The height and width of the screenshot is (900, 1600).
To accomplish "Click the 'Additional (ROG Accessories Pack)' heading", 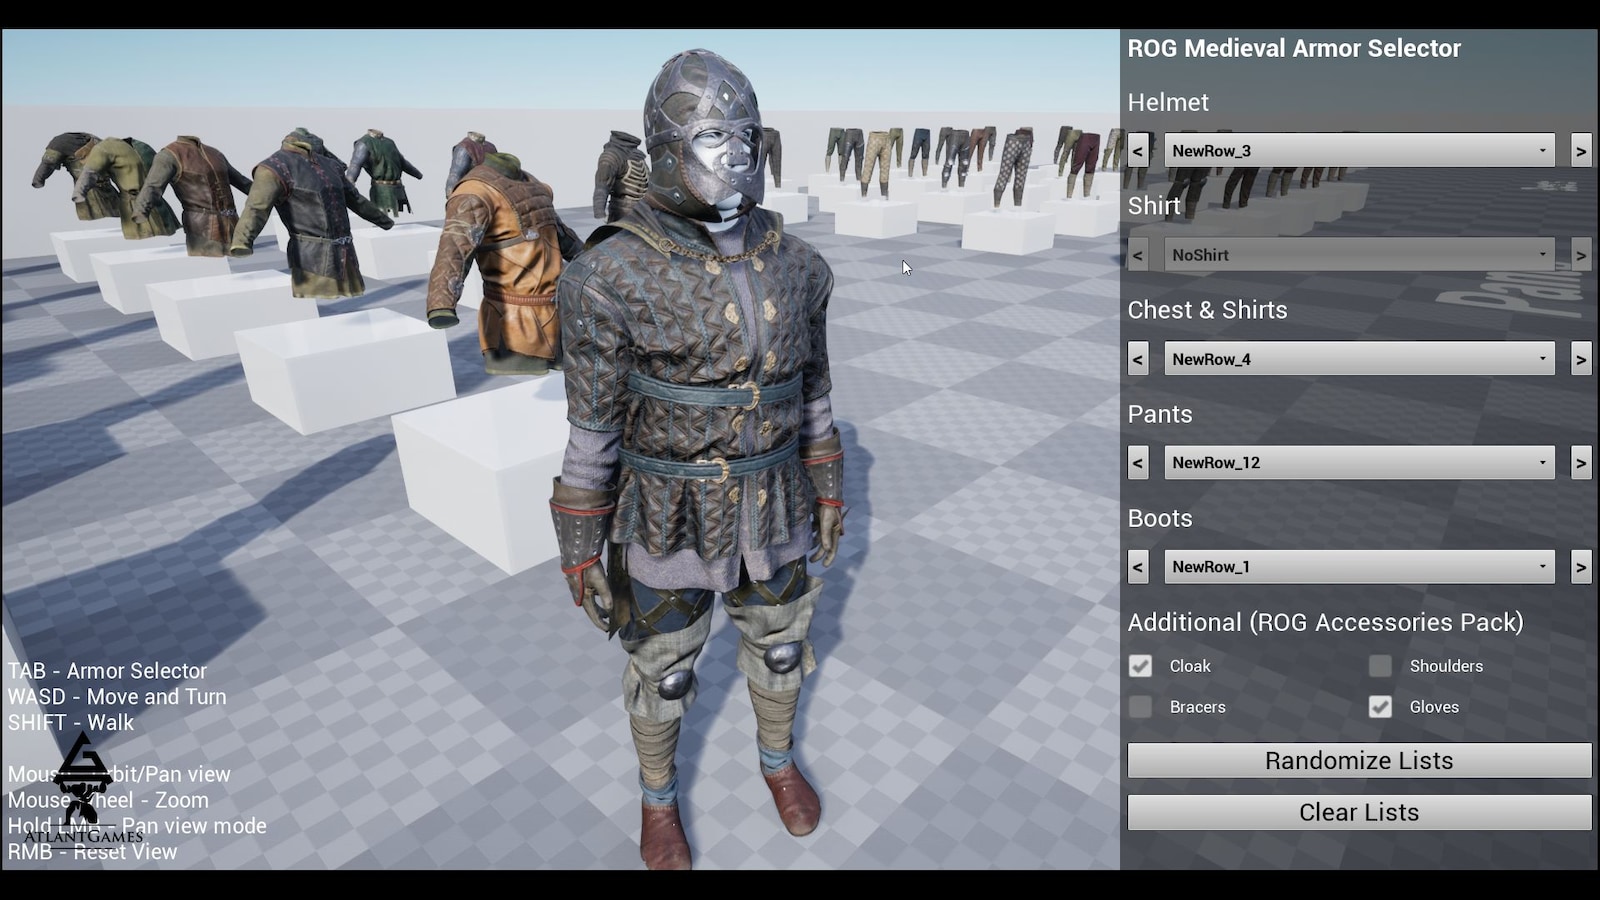I will [x=1326, y=622].
